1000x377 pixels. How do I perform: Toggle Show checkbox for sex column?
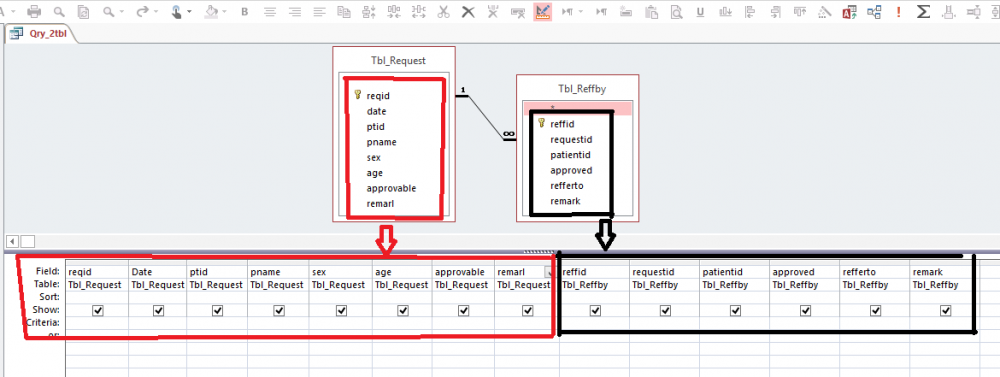pyautogui.click(x=341, y=311)
